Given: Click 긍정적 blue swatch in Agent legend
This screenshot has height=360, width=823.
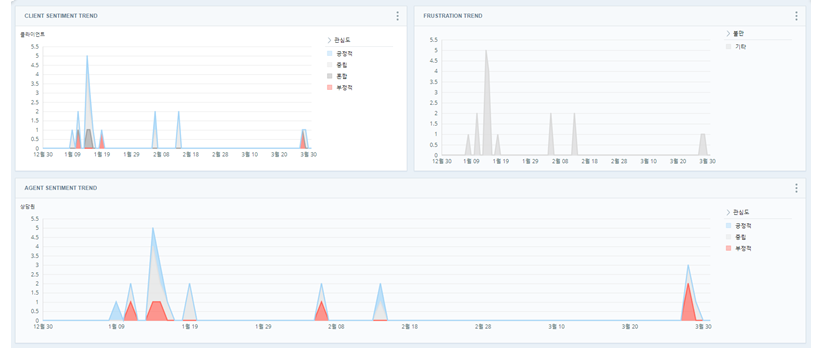Looking at the screenshot, I should coord(729,225).
